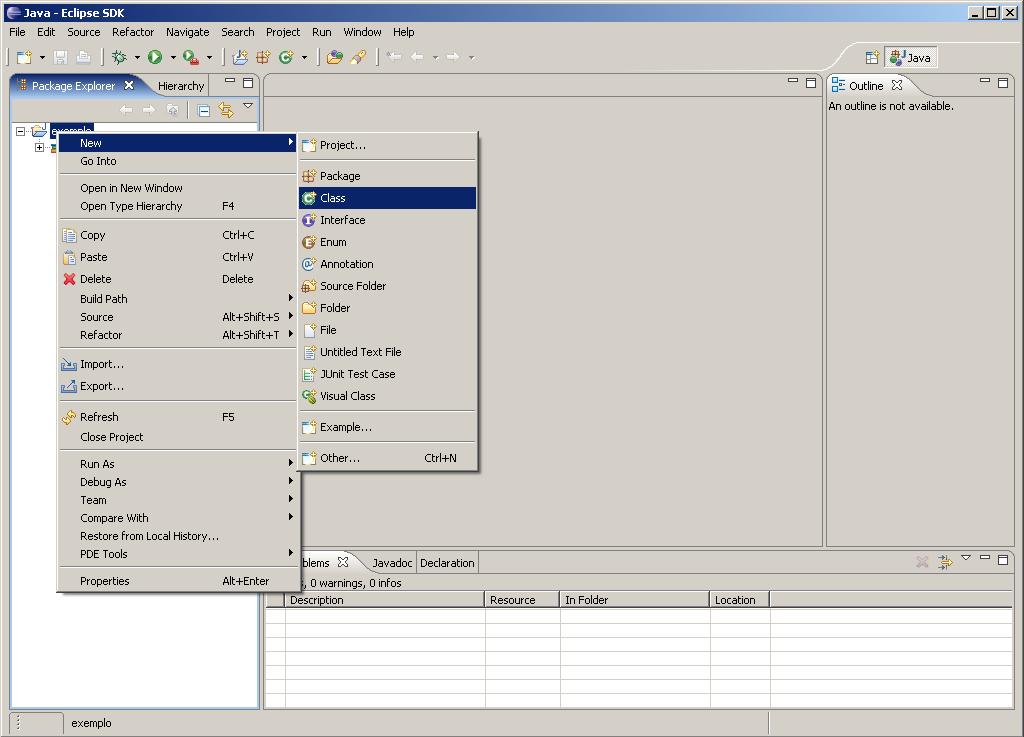Choose Package in the New submenu

coord(388,176)
